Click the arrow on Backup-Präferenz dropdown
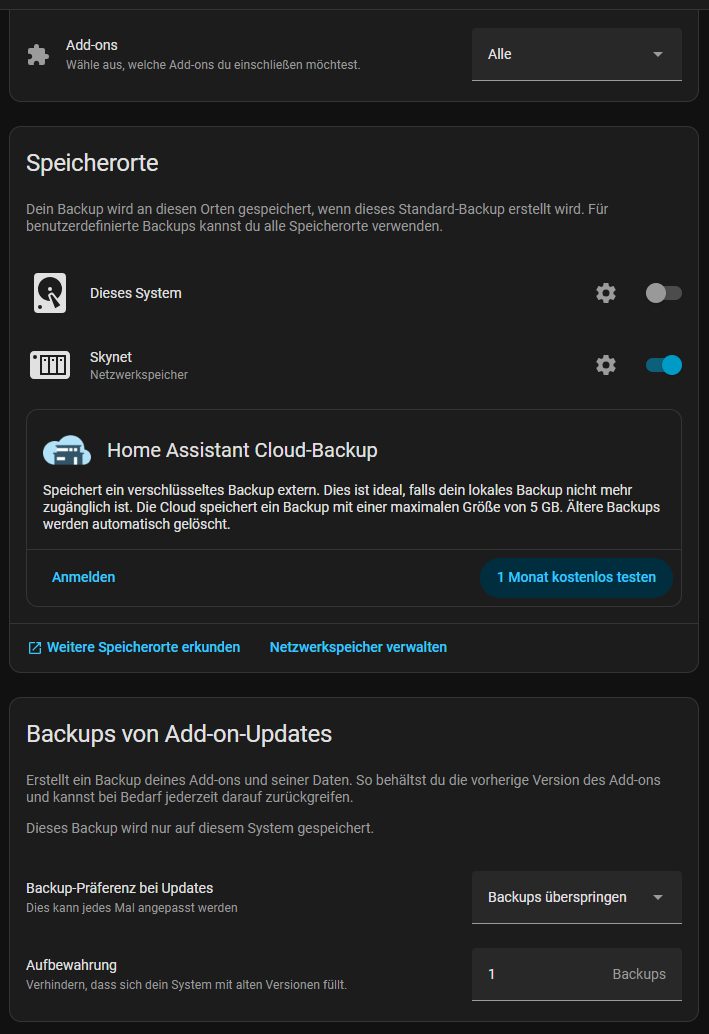Image resolution: width=709 pixels, height=1034 pixels. pyautogui.click(x=657, y=897)
